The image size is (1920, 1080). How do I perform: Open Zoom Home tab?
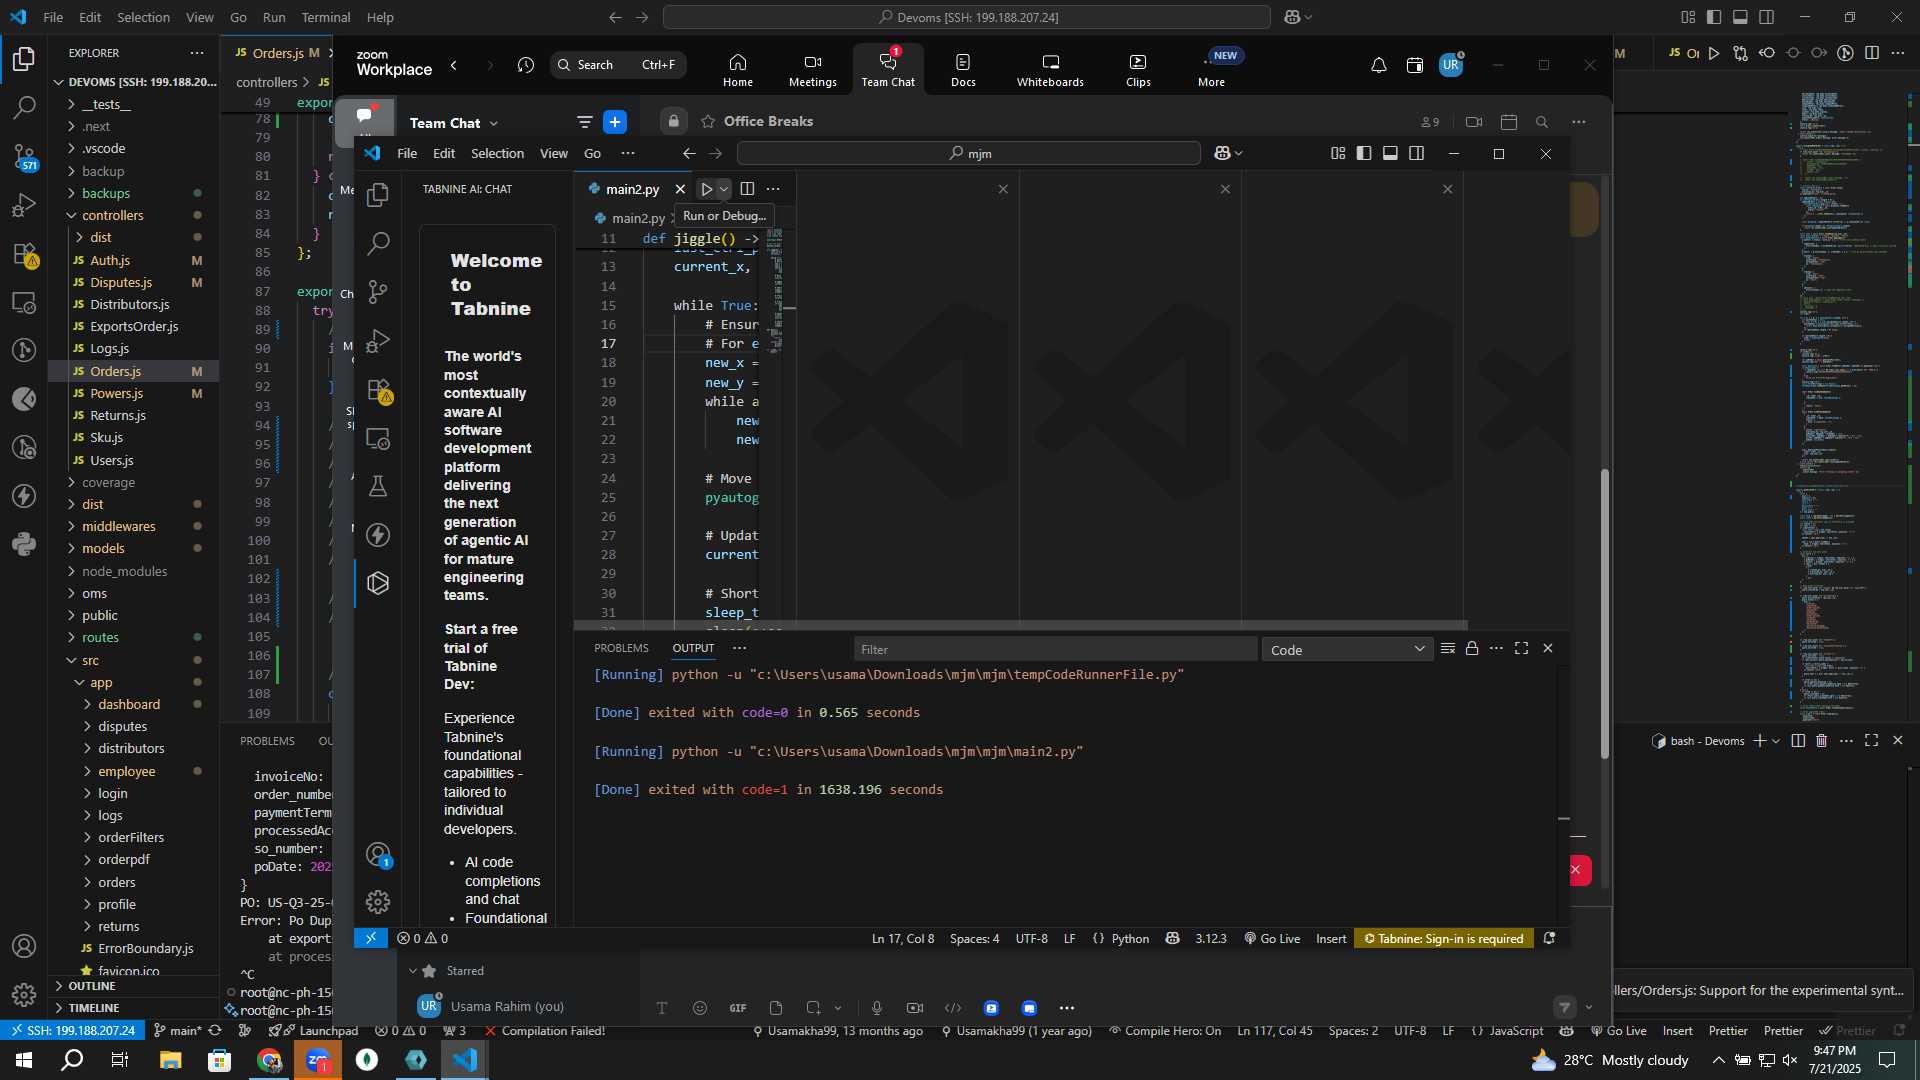(x=738, y=70)
